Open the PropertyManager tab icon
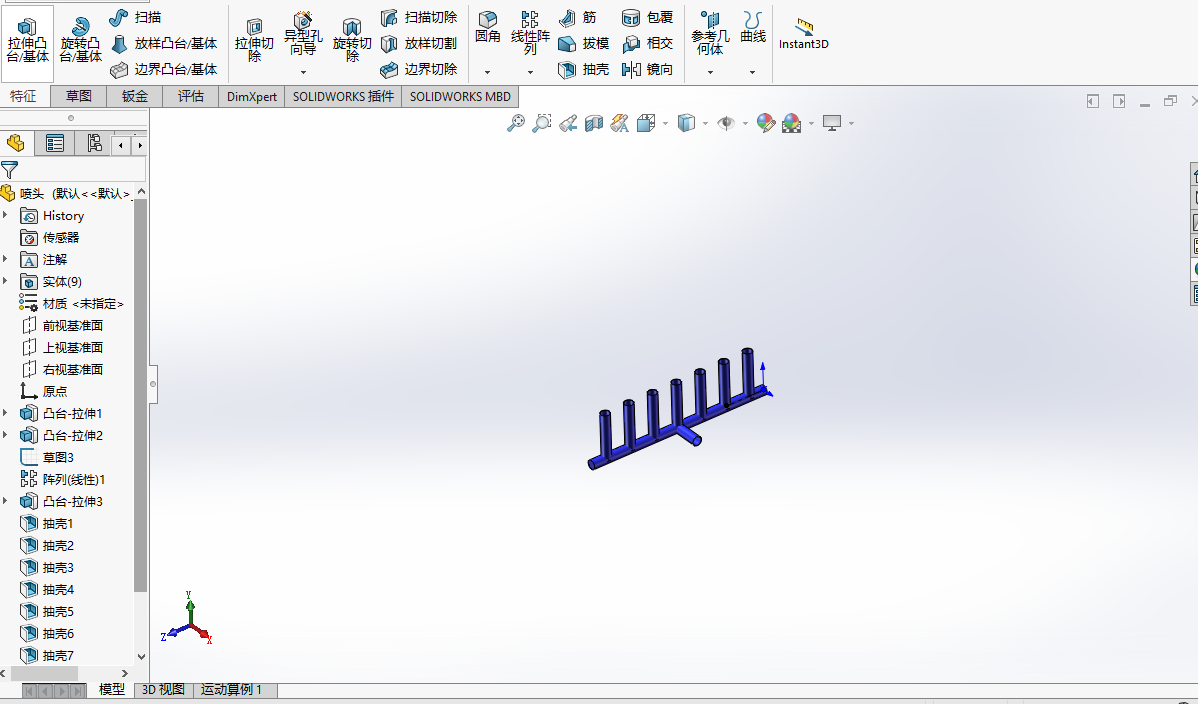Image resolution: width=1198 pixels, height=704 pixels. [x=55, y=144]
